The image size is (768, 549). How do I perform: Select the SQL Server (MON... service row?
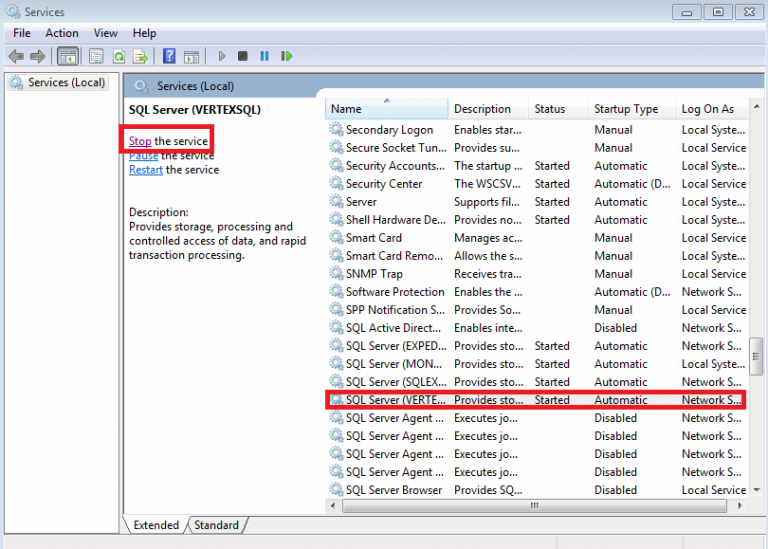point(536,364)
